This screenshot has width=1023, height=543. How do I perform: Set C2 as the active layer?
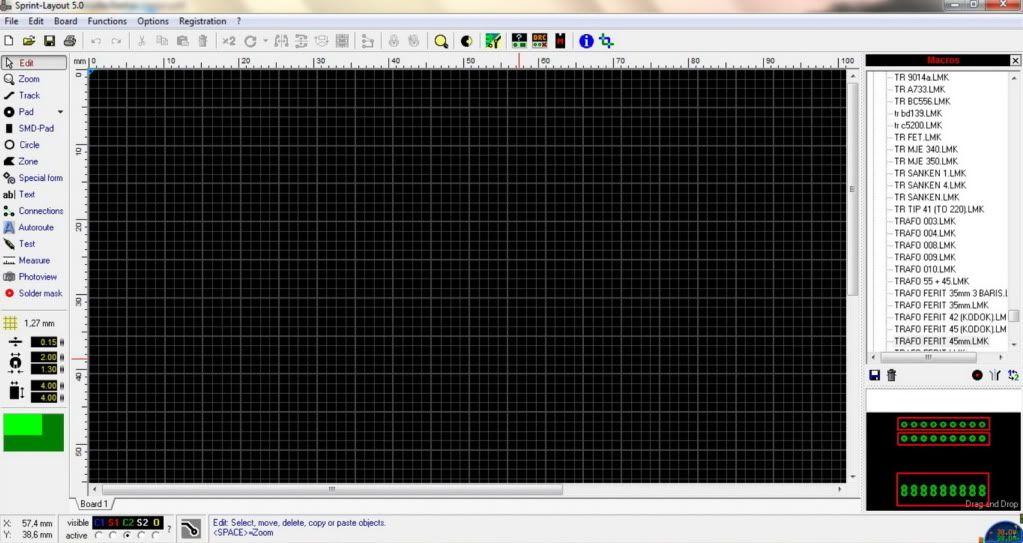(x=127, y=535)
